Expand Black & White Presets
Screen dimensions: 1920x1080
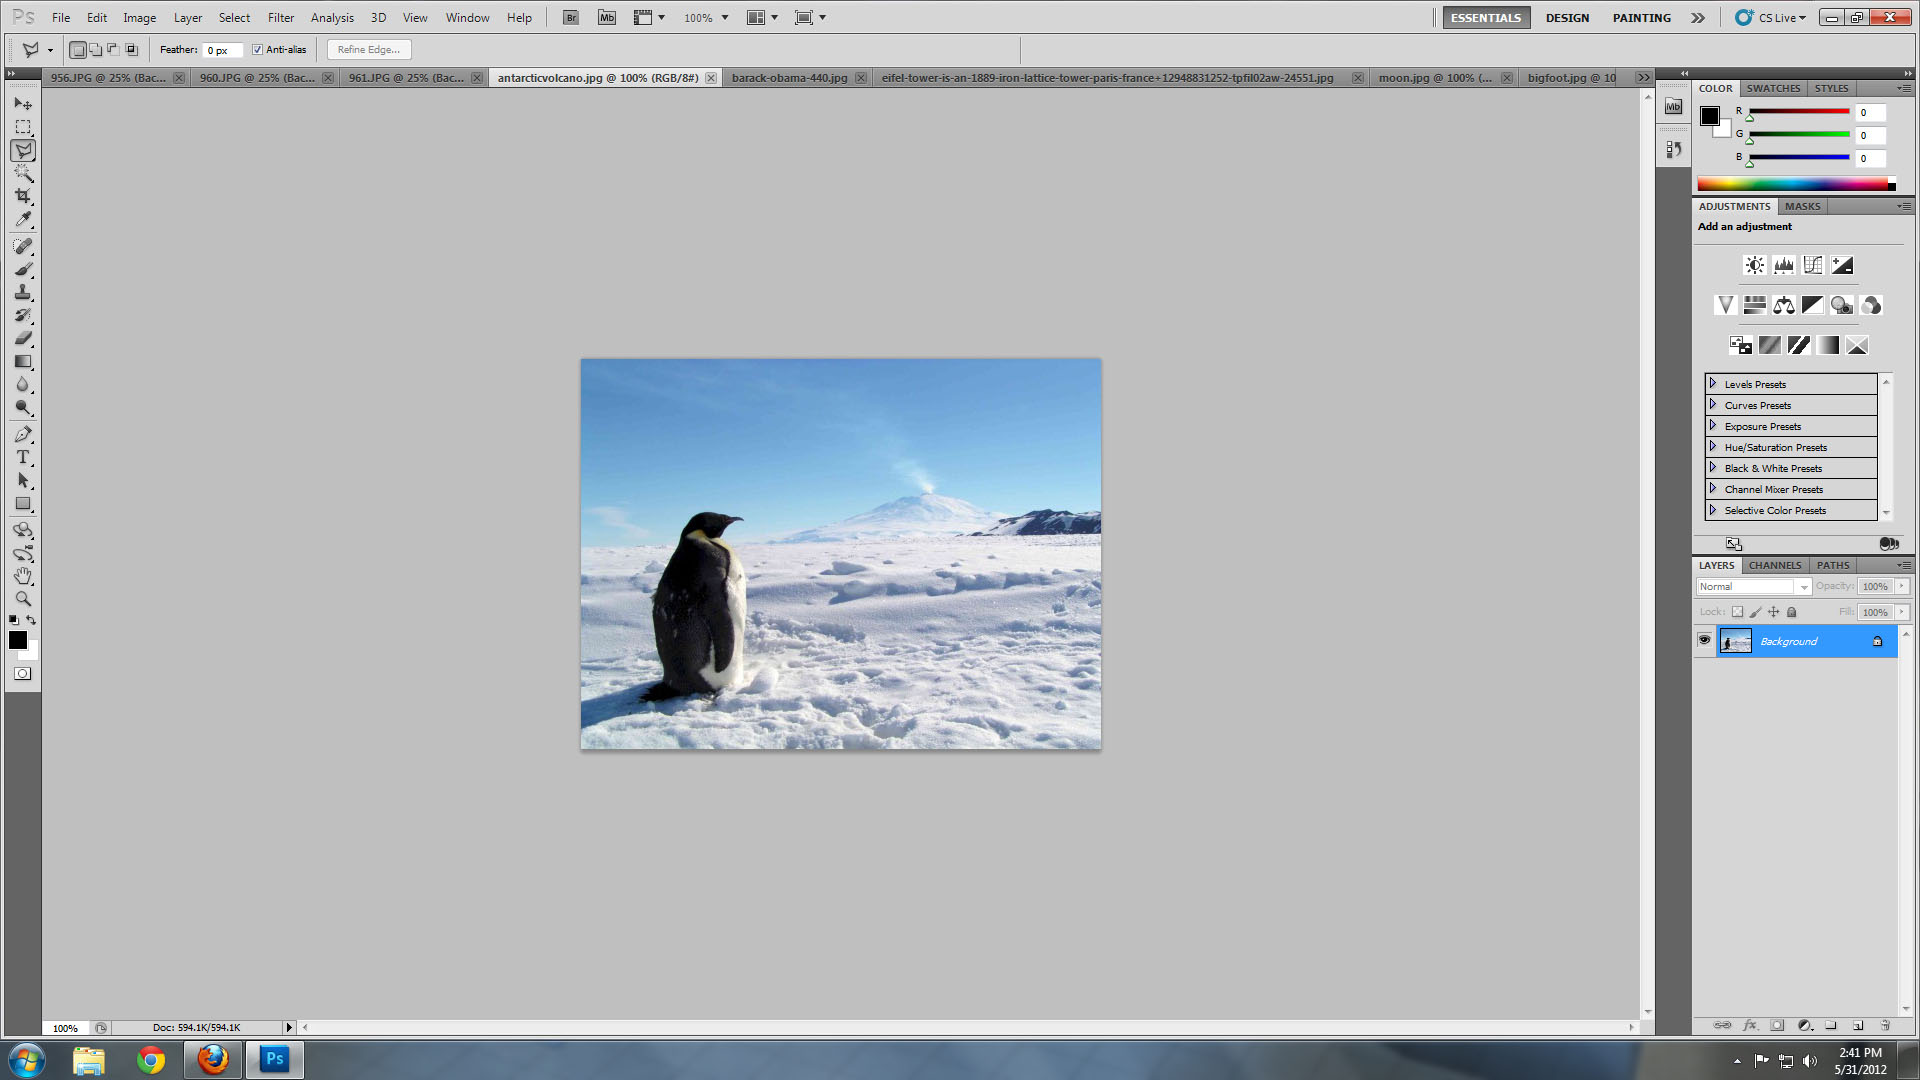pos(1713,468)
